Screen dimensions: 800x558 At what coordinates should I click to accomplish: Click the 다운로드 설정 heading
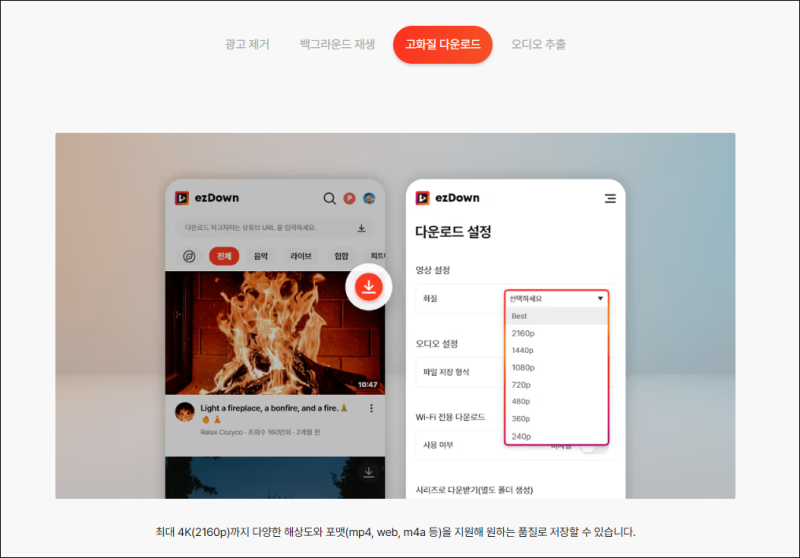[453, 232]
